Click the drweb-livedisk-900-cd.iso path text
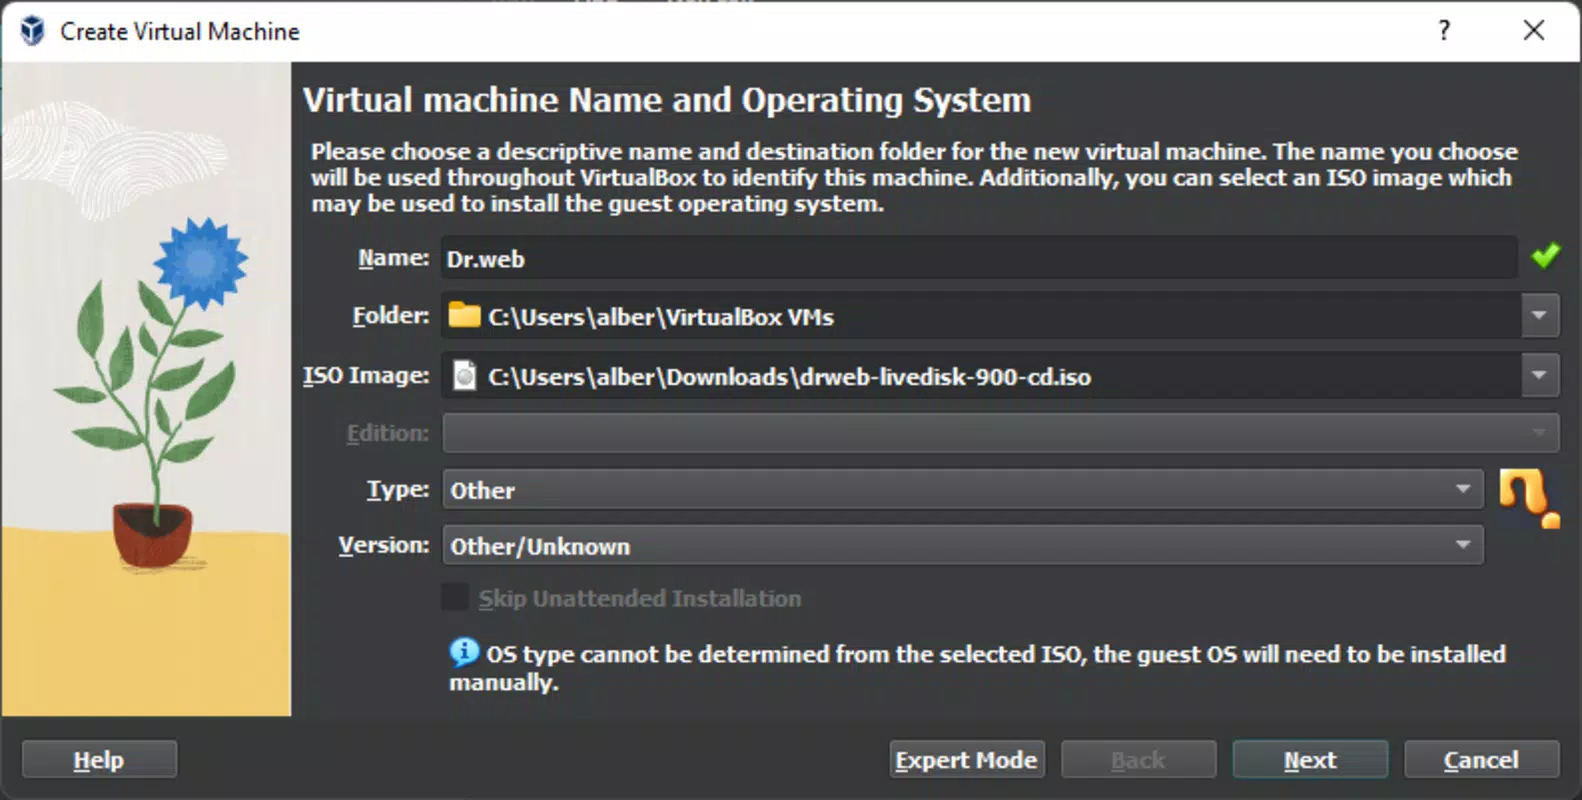This screenshot has height=800, width=1582. pos(789,377)
